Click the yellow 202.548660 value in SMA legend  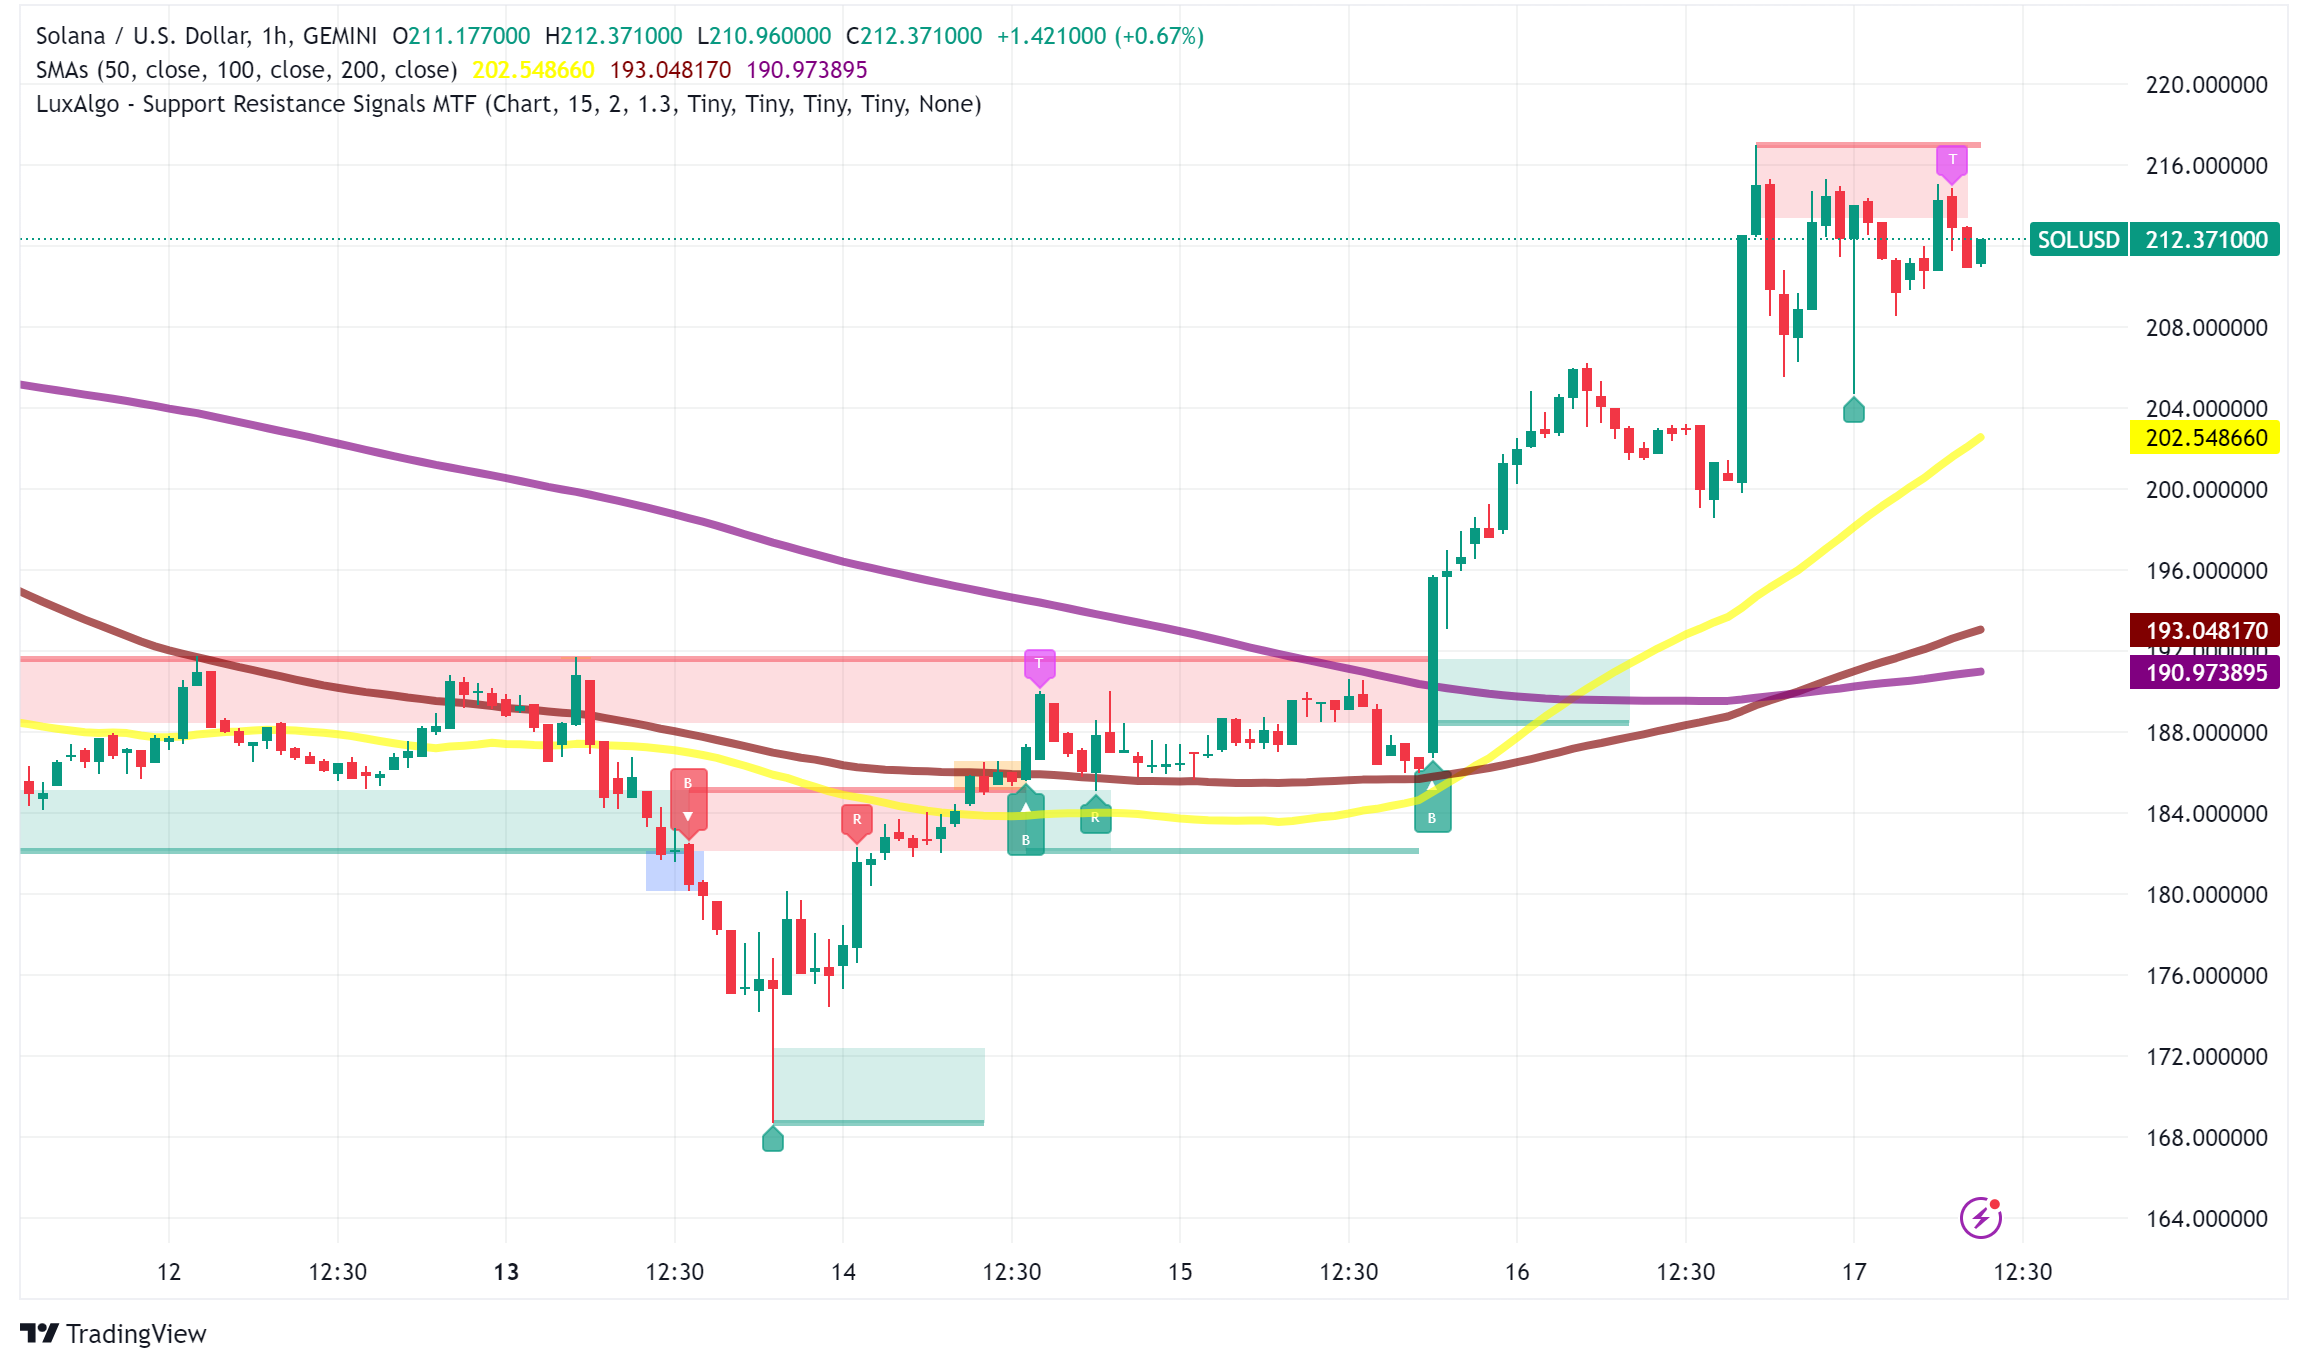point(533,70)
